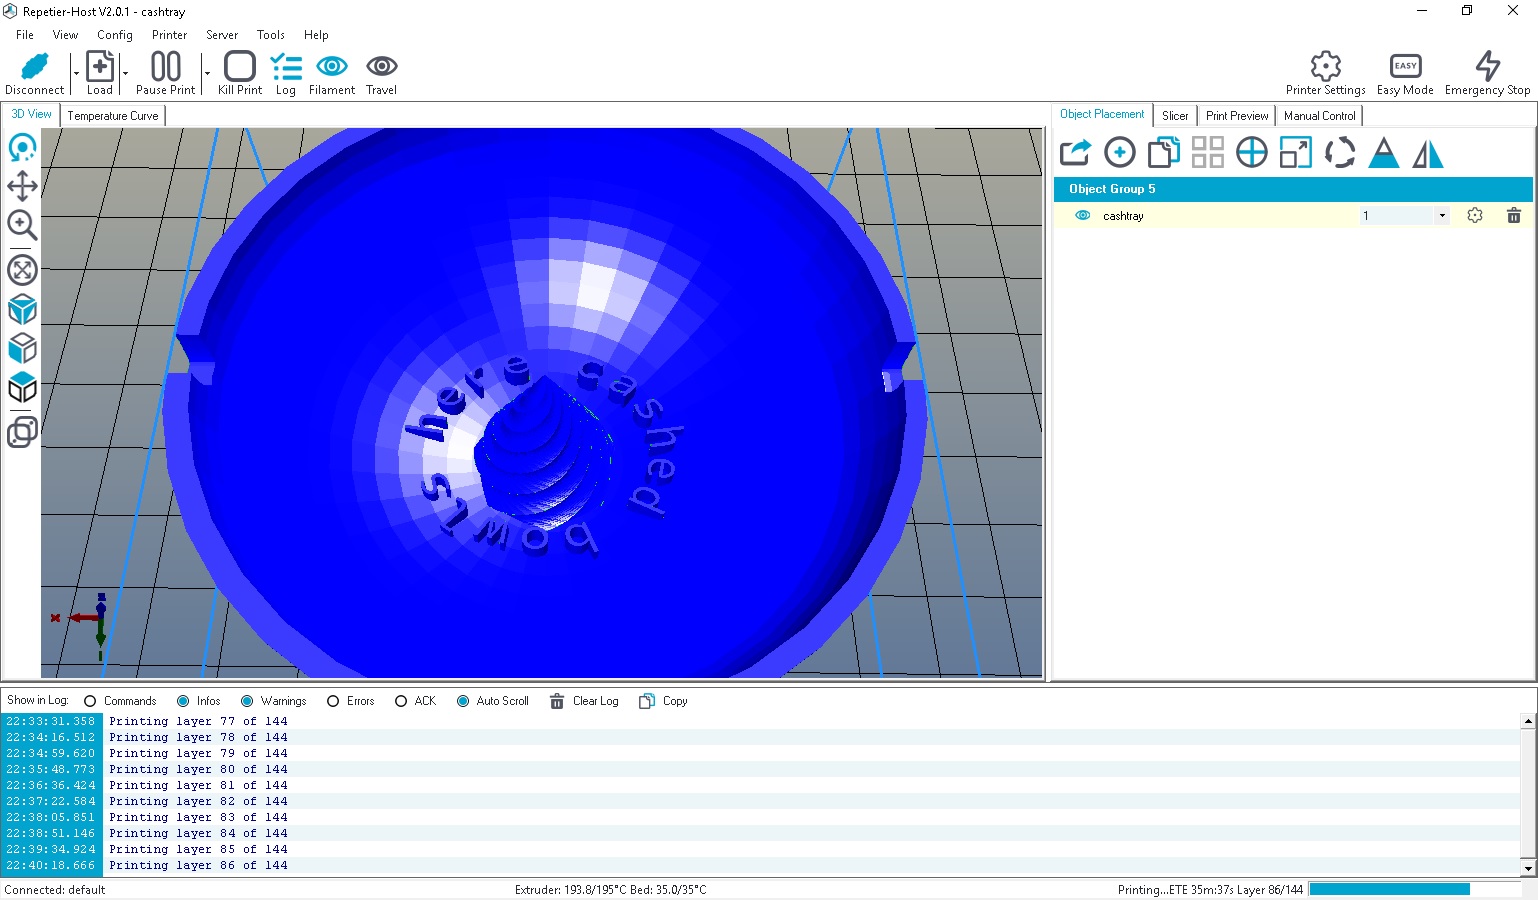
Task: Open the Server menu
Action: [222, 35]
